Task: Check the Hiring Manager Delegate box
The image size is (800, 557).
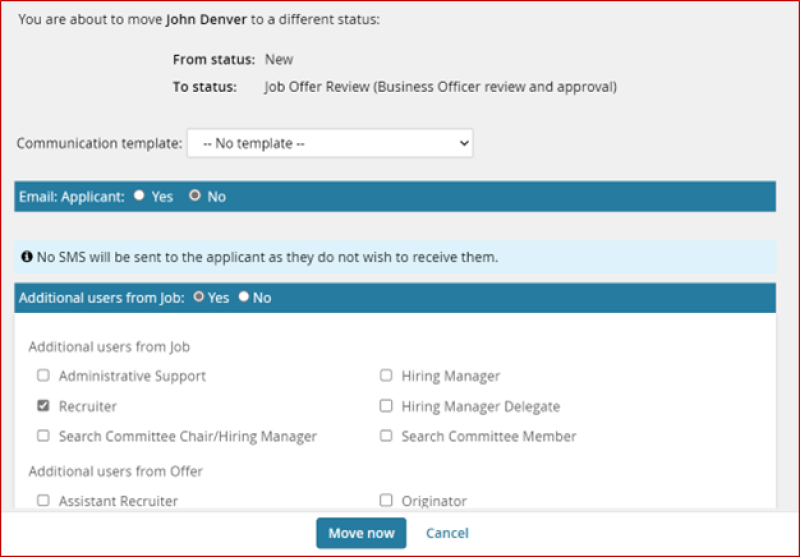Action: 386,406
